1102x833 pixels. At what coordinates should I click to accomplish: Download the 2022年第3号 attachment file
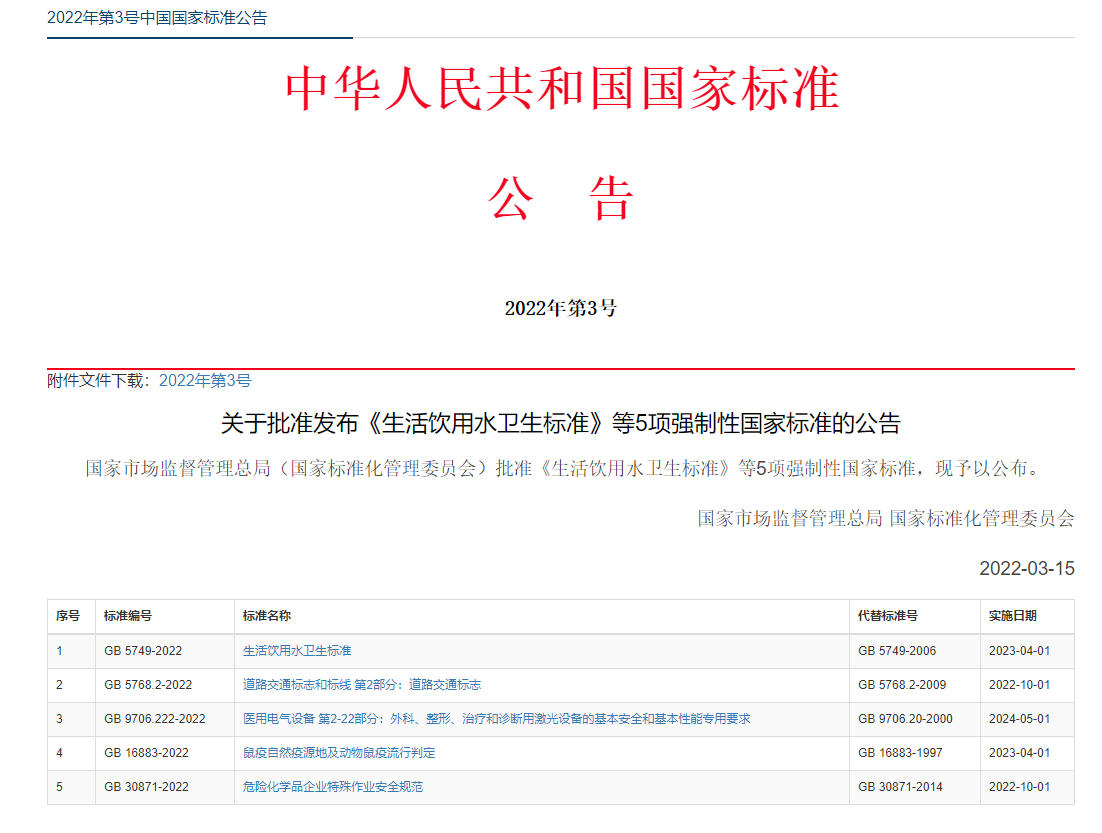[205, 380]
